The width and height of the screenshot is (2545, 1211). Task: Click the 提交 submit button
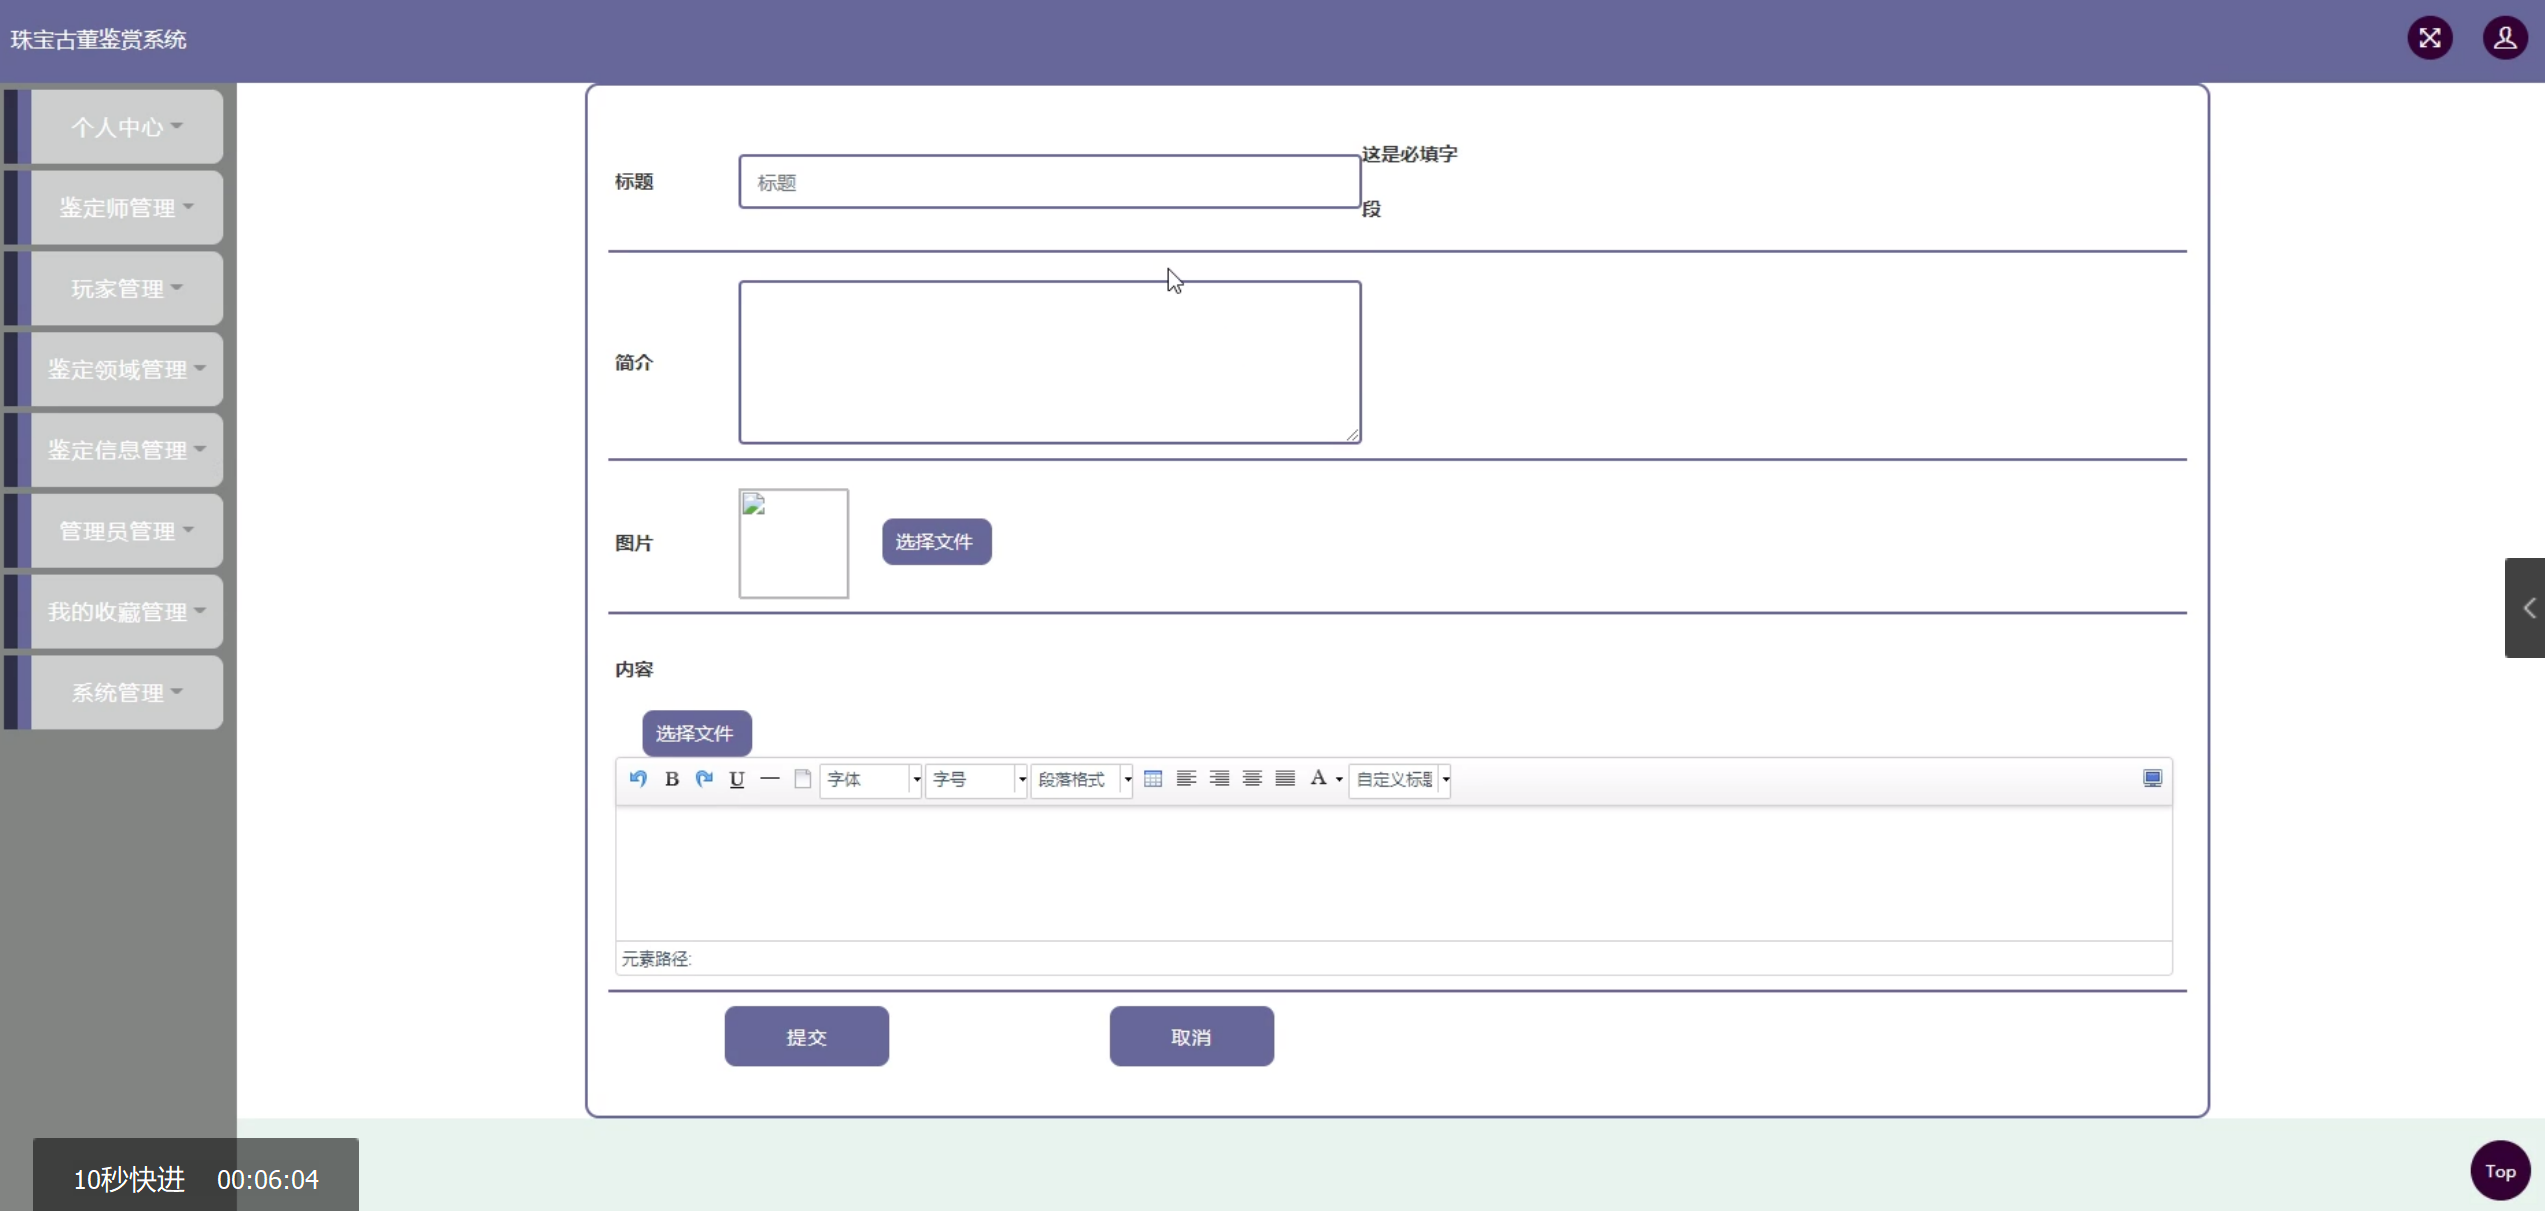[x=806, y=1037]
